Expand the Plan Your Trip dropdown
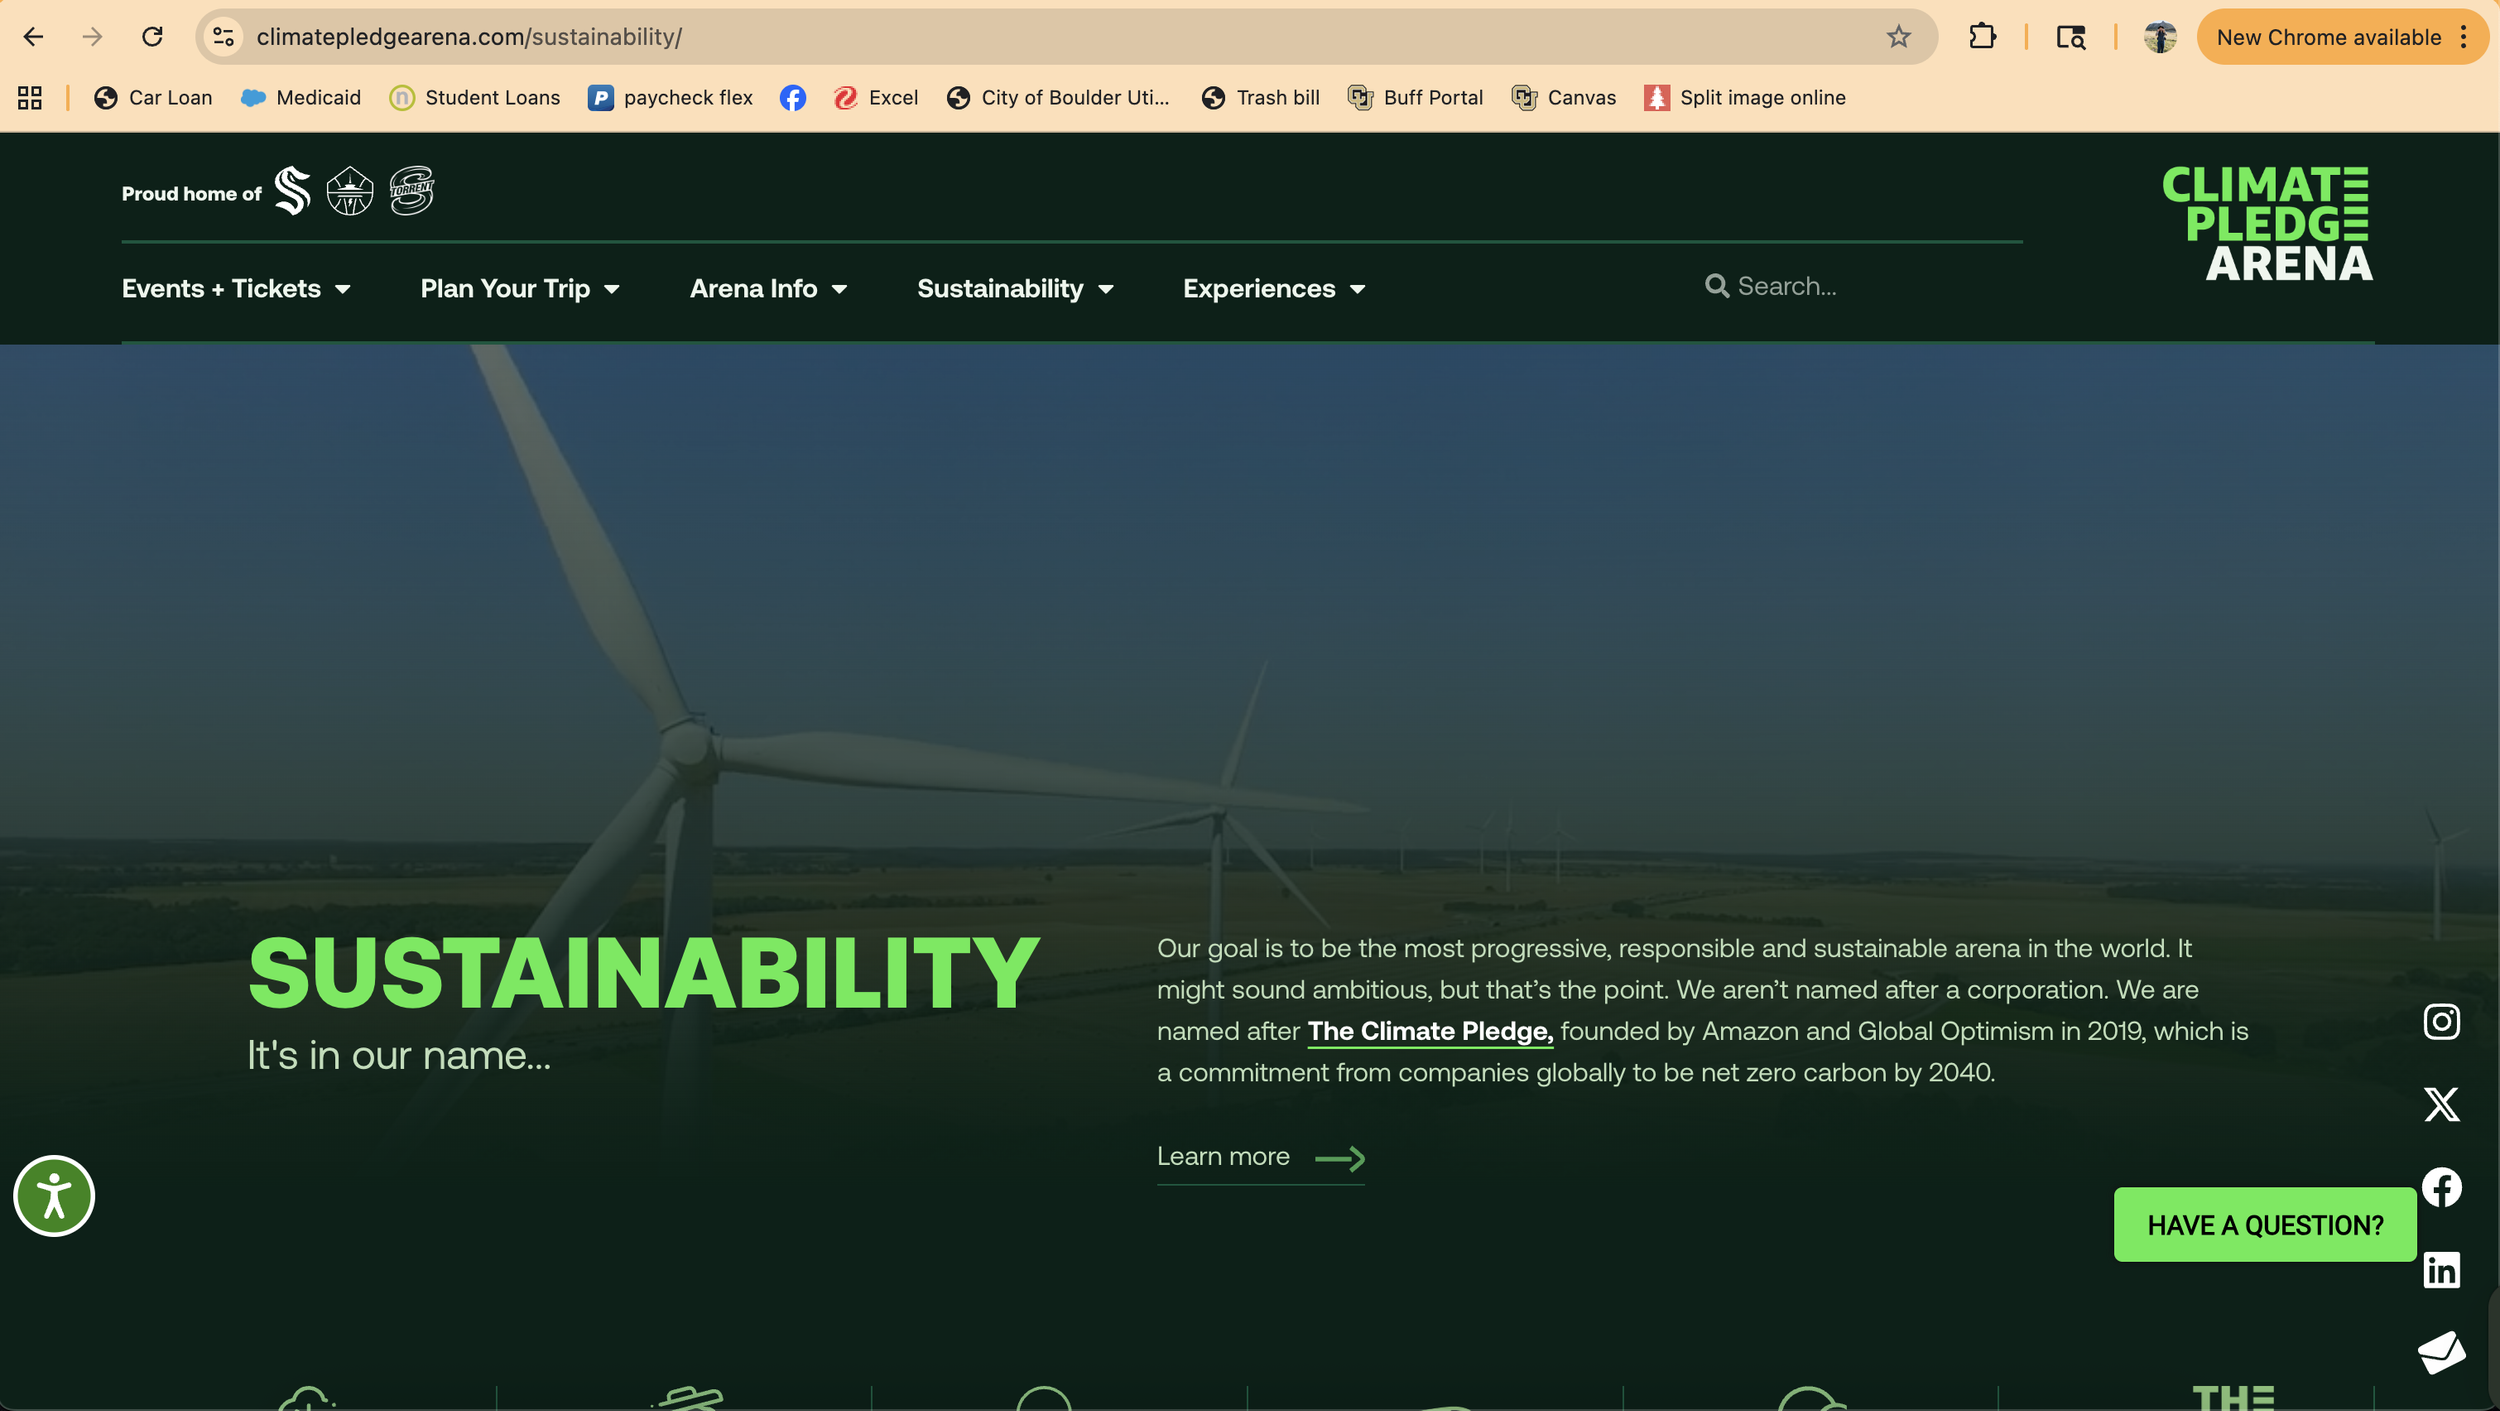2500x1411 pixels. click(520, 289)
